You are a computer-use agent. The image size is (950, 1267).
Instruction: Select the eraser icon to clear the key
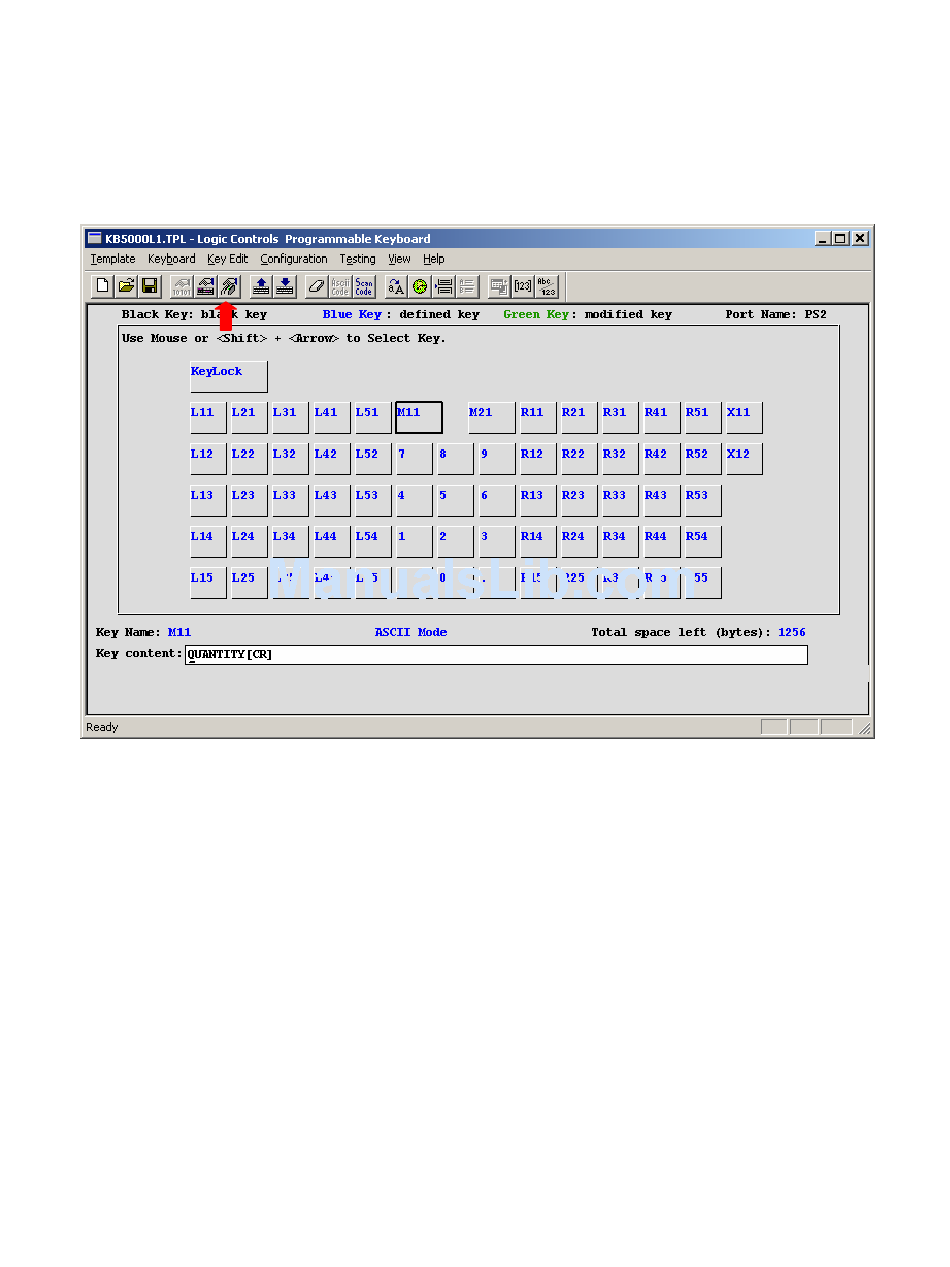pos(317,287)
